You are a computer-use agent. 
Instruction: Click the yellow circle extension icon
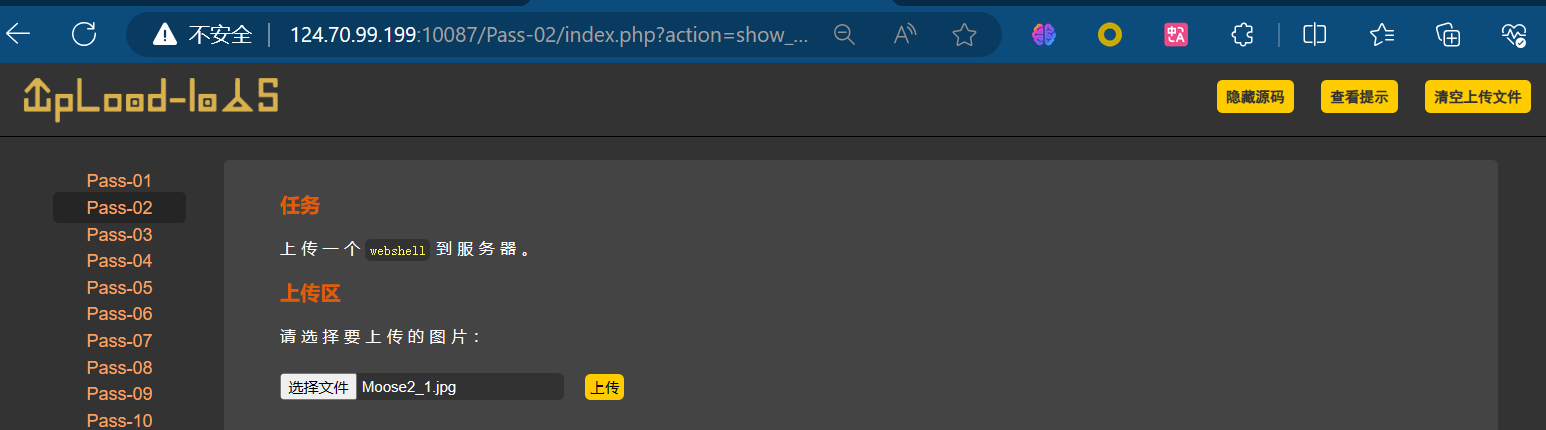pos(1110,35)
